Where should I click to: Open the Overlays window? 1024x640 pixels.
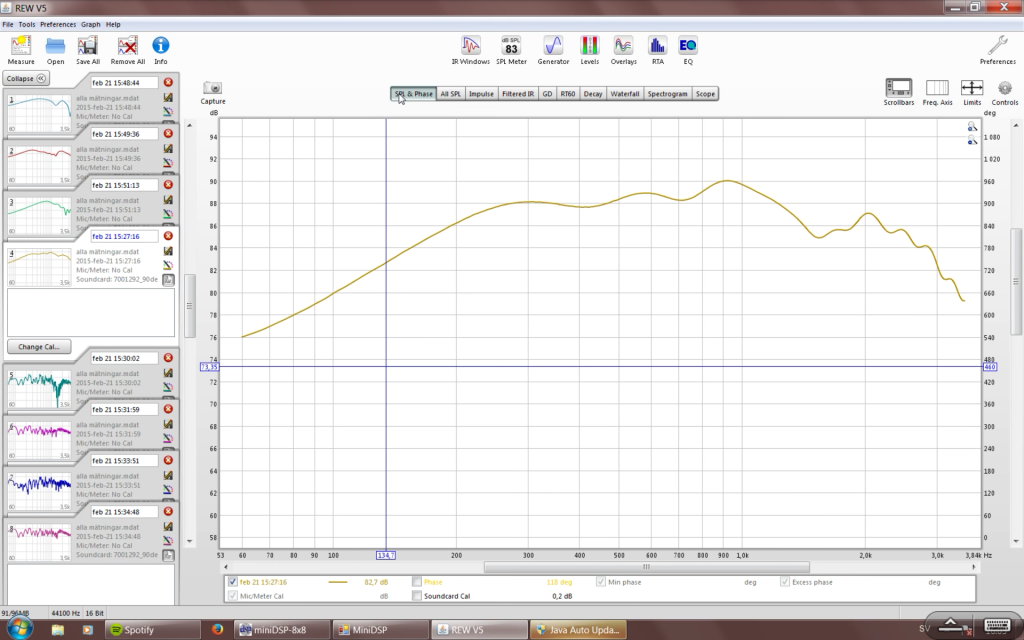(x=623, y=50)
